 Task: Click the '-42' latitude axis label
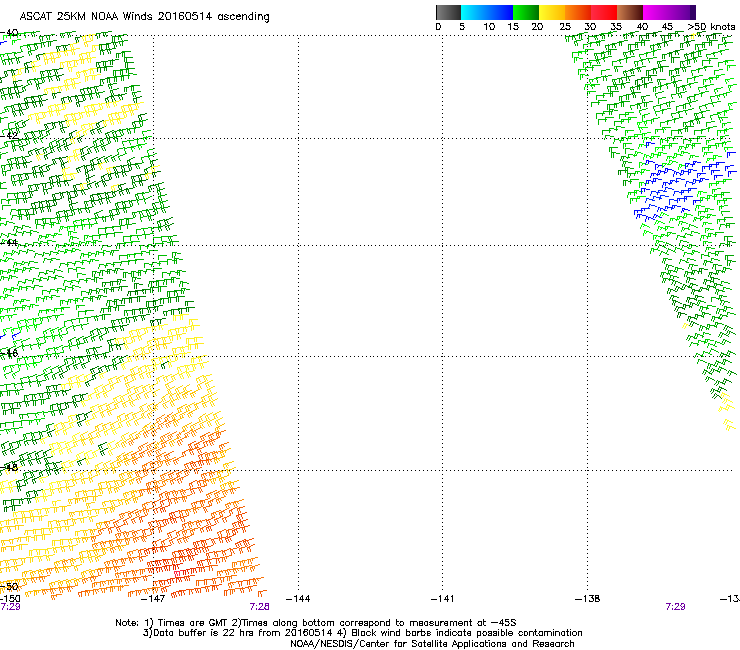pos(9,135)
